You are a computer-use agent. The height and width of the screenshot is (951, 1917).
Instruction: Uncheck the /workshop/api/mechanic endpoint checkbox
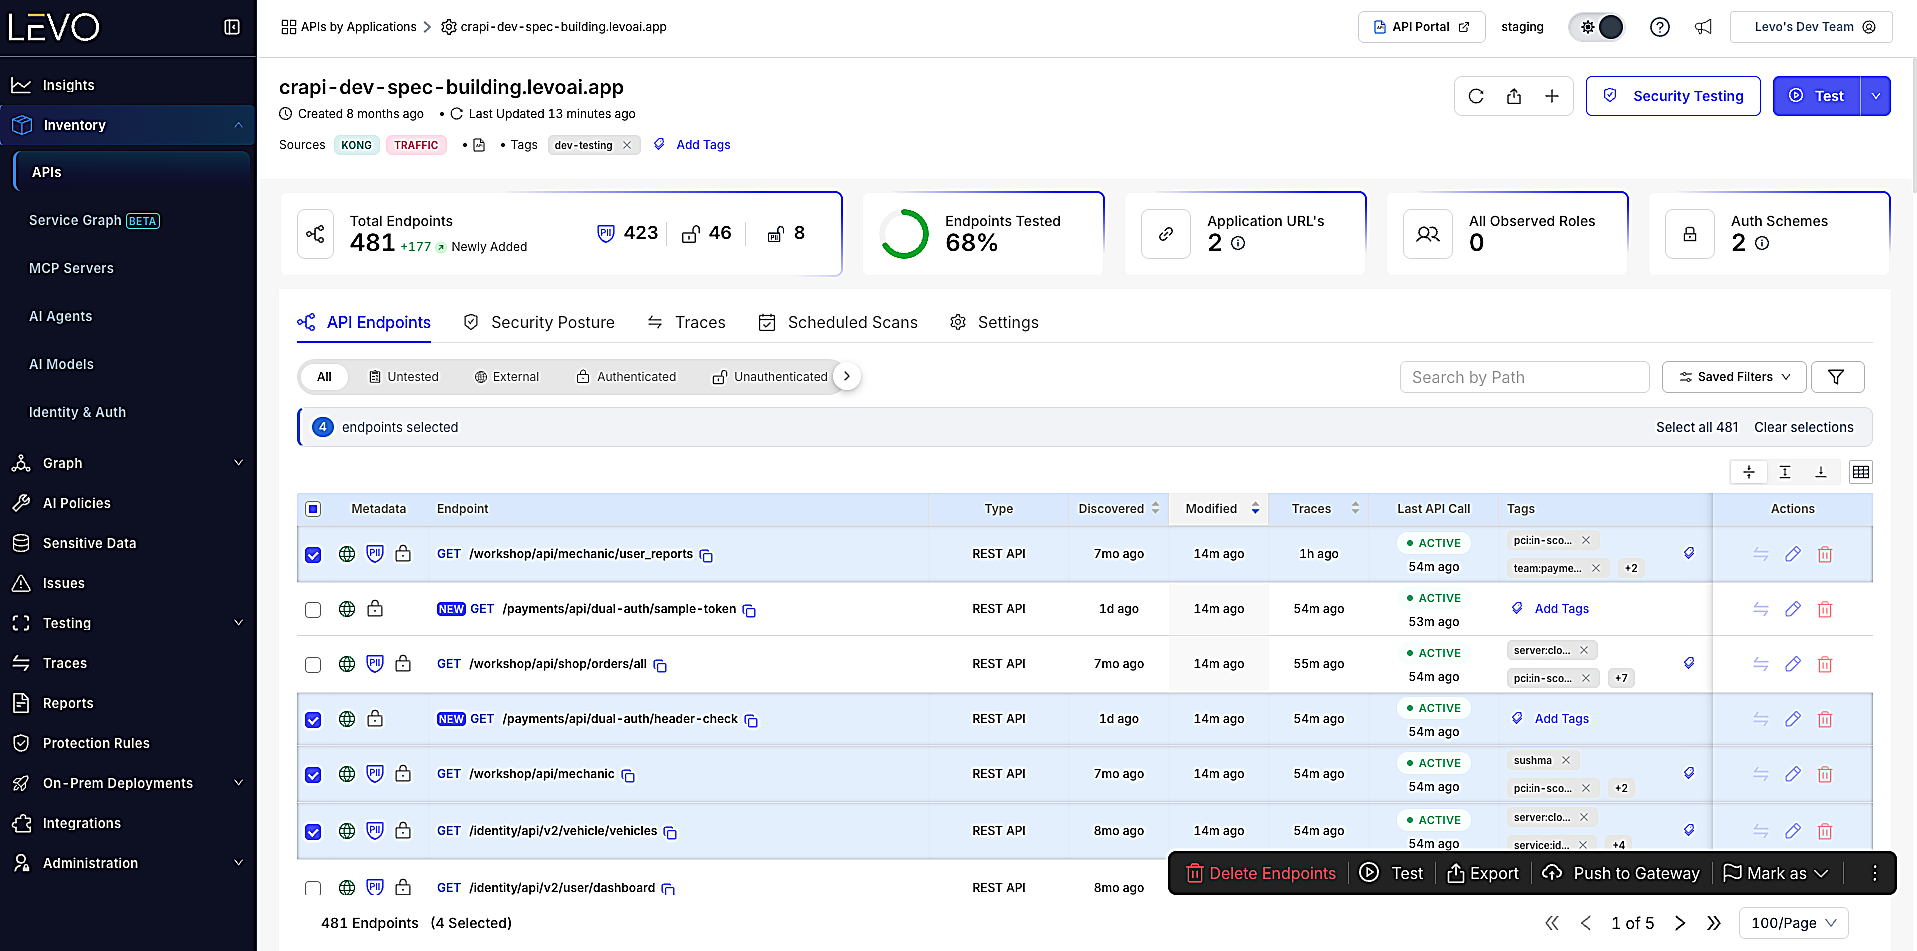coord(313,775)
